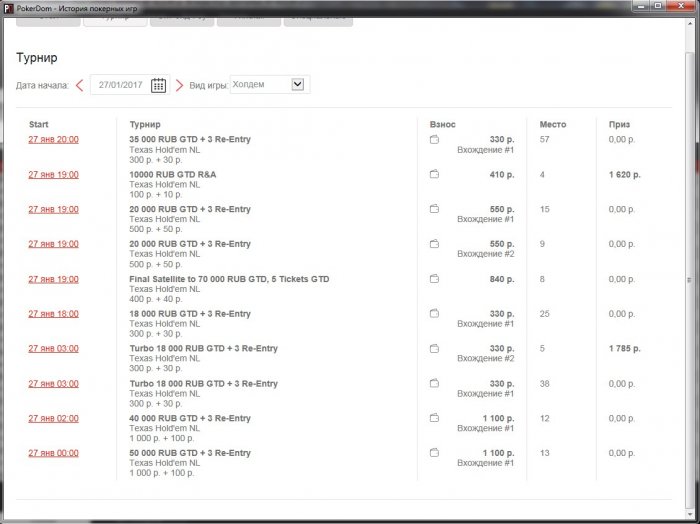700x524 pixels.
Task: Click wallet icon for Turbo 18 000 Вхождение #2 row
Action: [434, 349]
